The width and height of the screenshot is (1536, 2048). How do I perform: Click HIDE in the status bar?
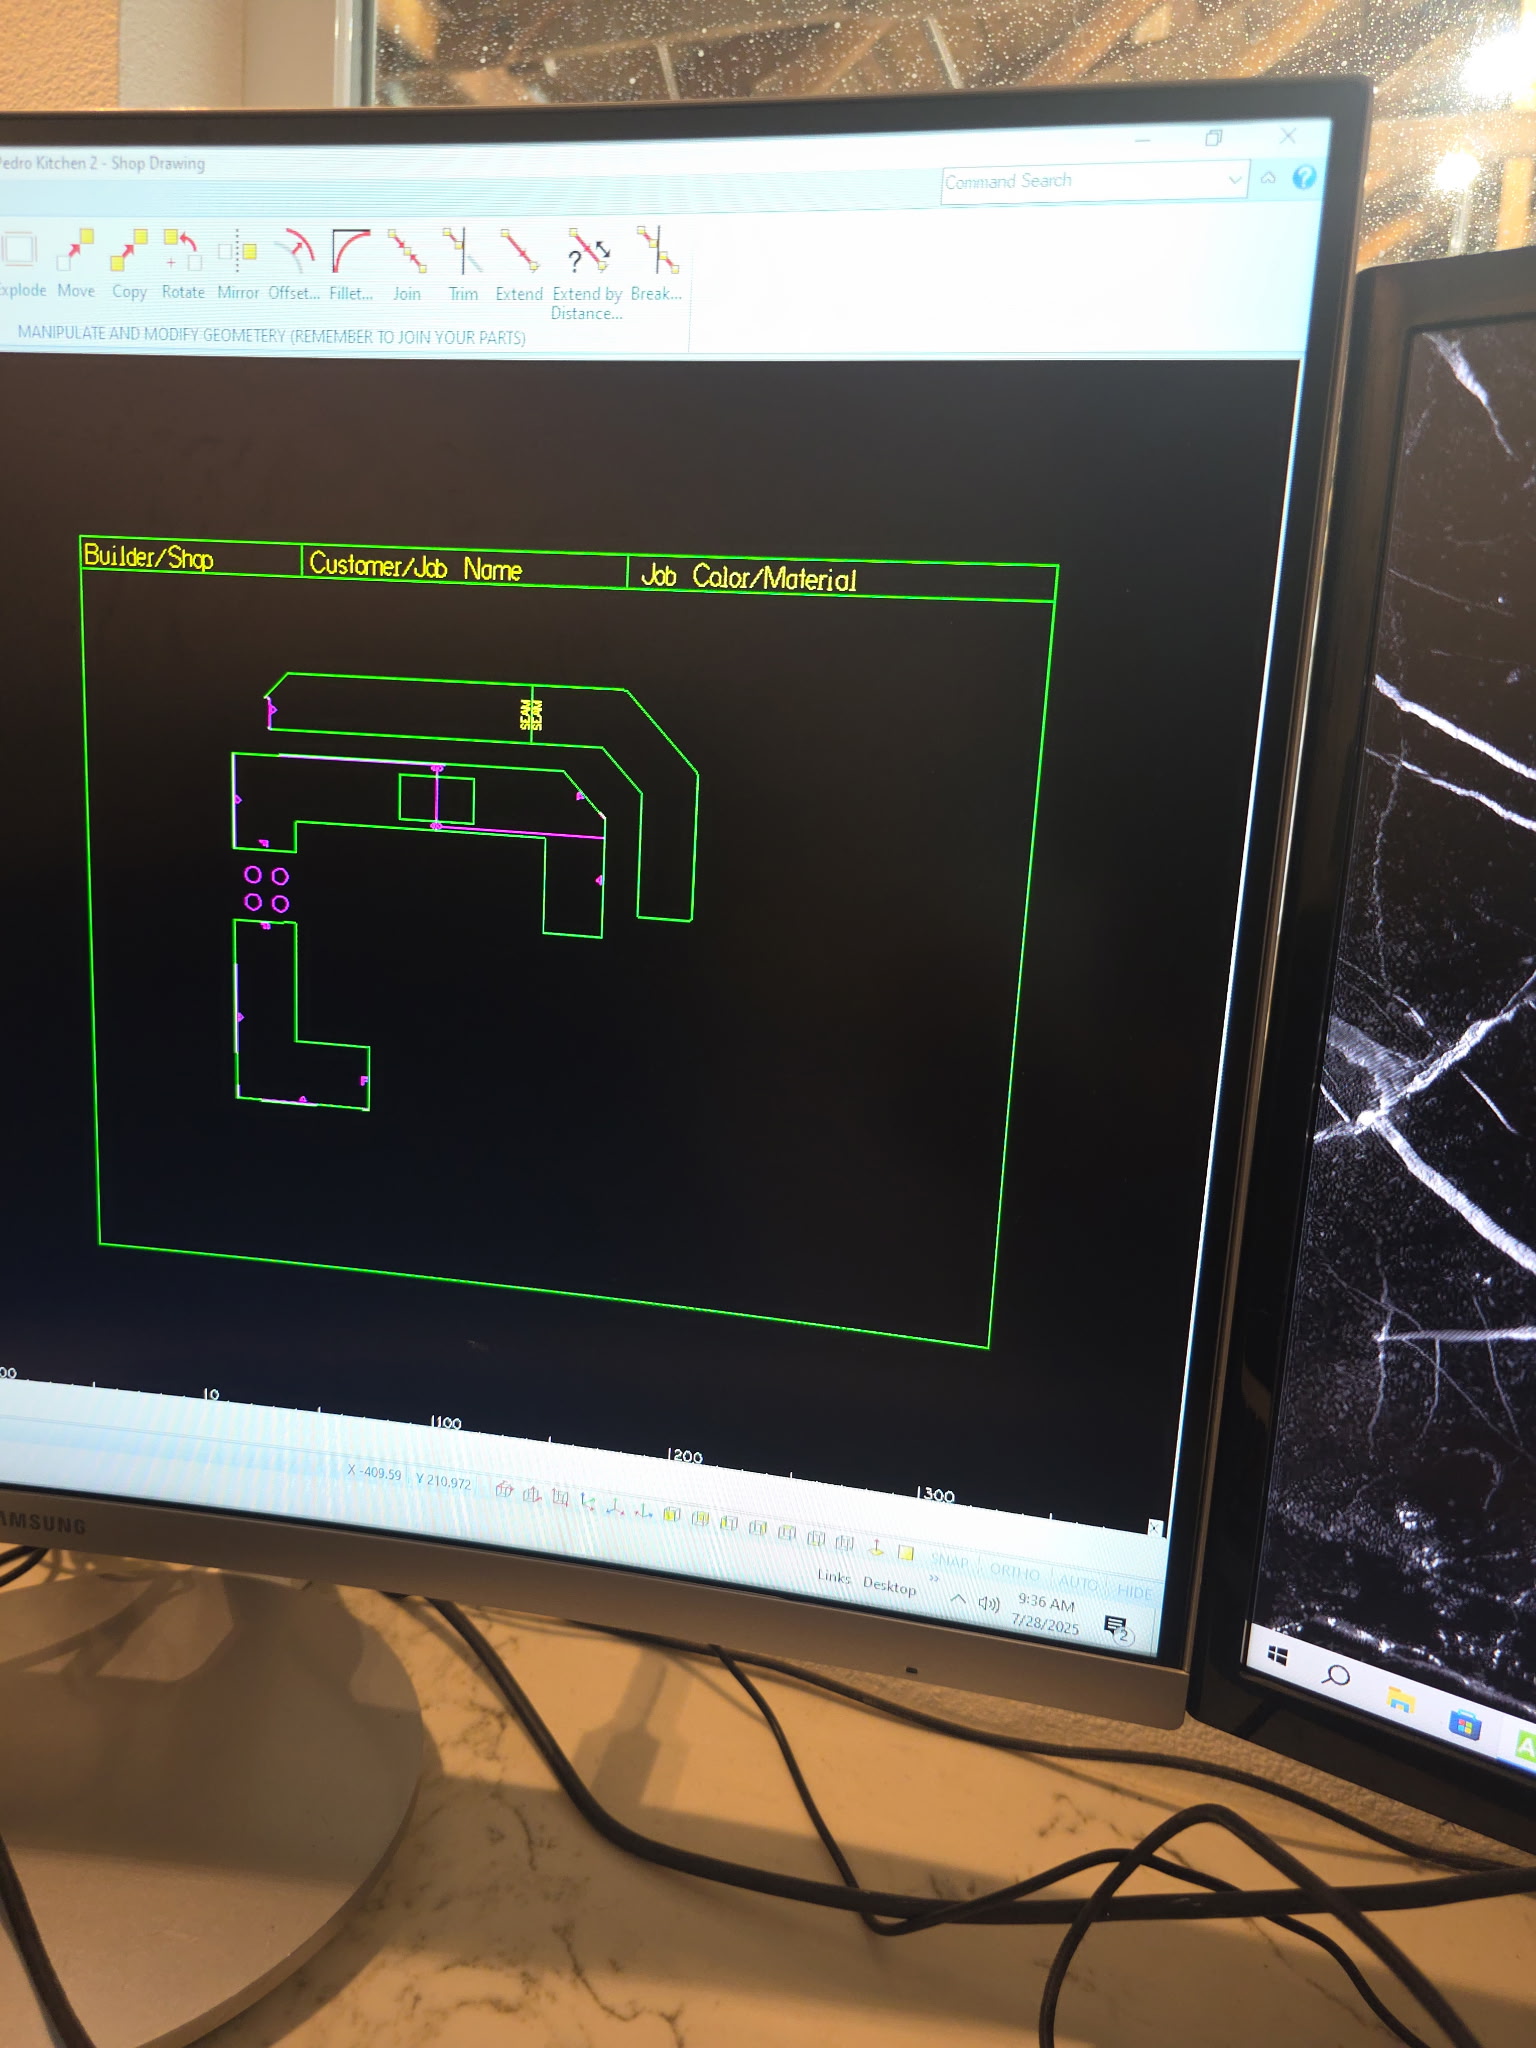tap(1134, 1590)
